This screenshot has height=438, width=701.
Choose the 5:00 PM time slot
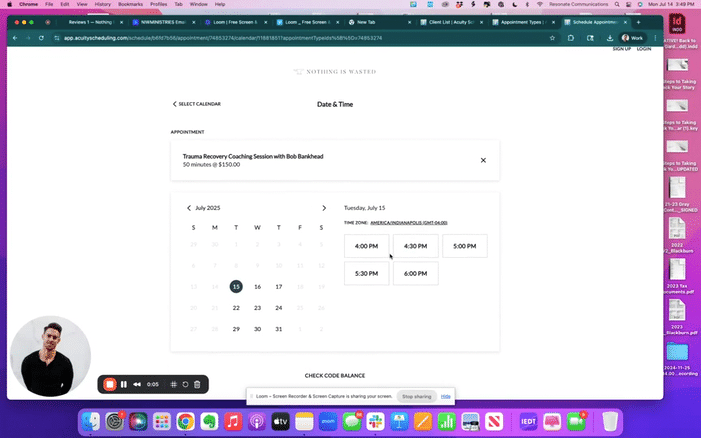[465, 246]
